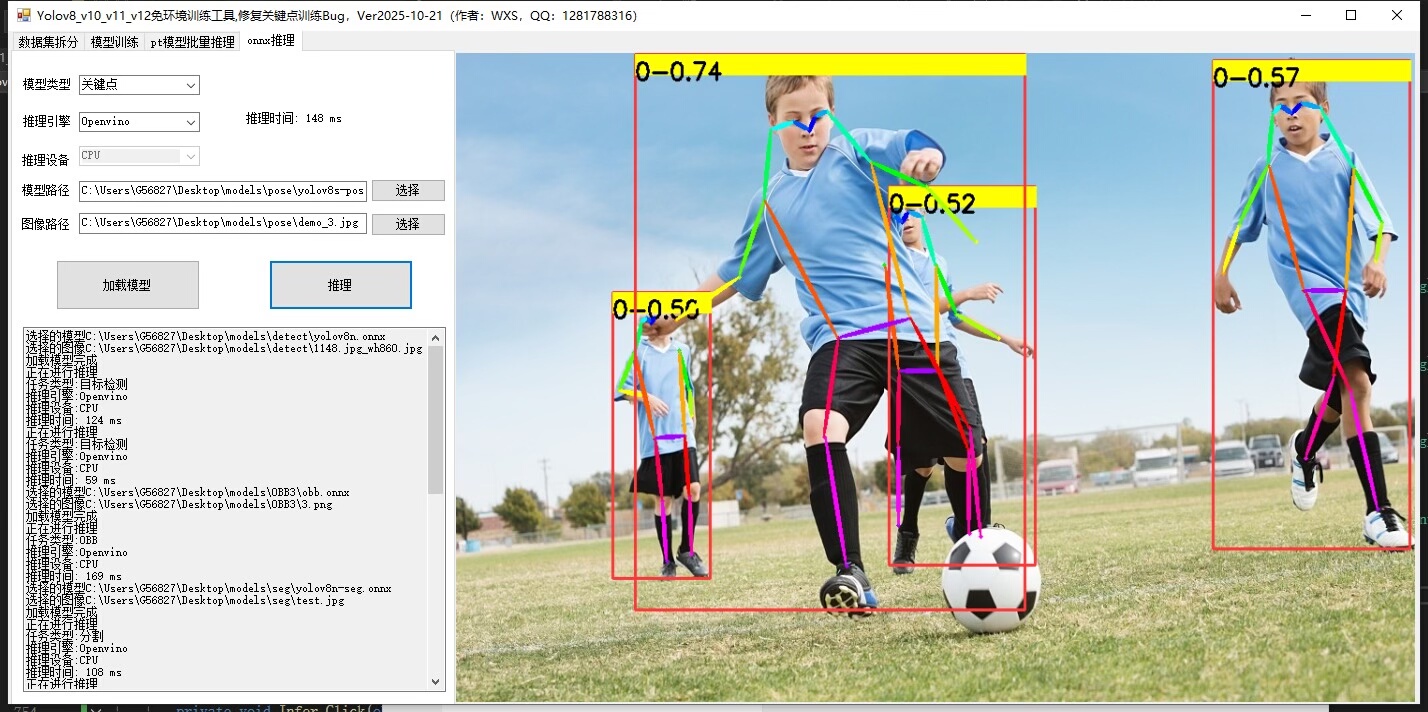Maximize the Yolov8 training tool window
This screenshot has width=1428, height=712.
click(1351, 15)
